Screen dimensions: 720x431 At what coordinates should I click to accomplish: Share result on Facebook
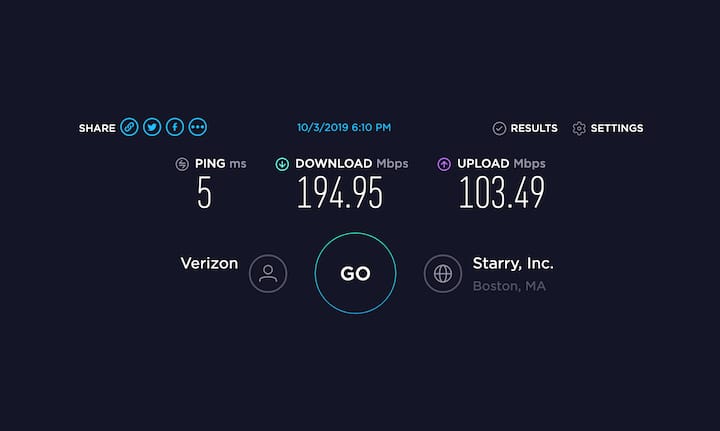tap(175, 127)
